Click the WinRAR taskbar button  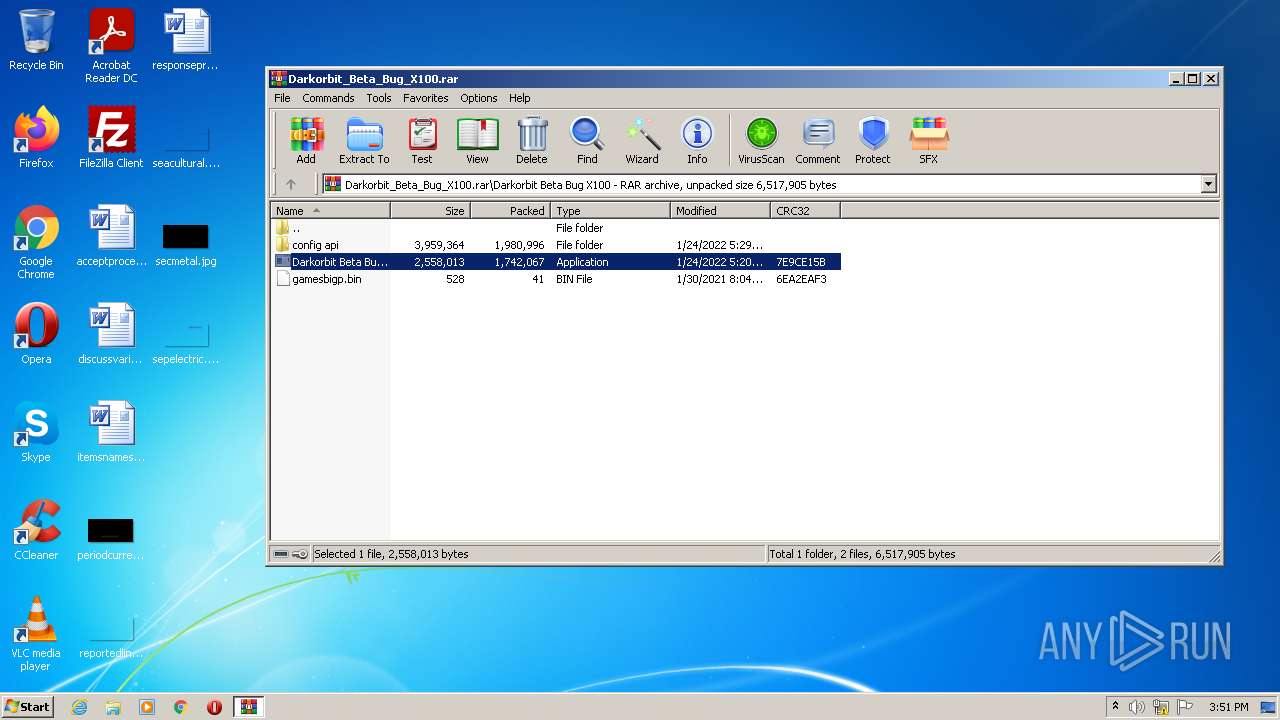point(248,707)
